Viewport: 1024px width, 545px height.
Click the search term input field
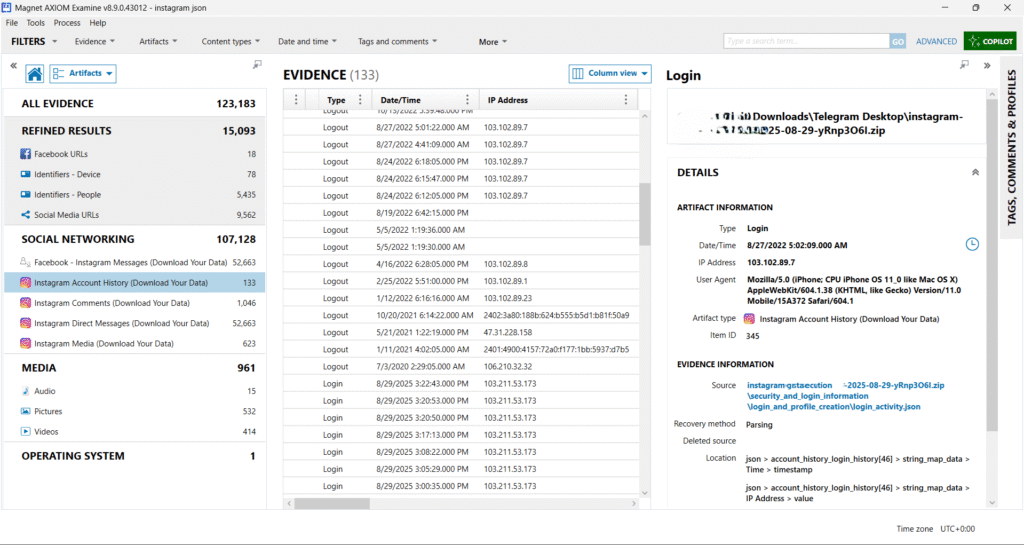(x=807, y=41)
